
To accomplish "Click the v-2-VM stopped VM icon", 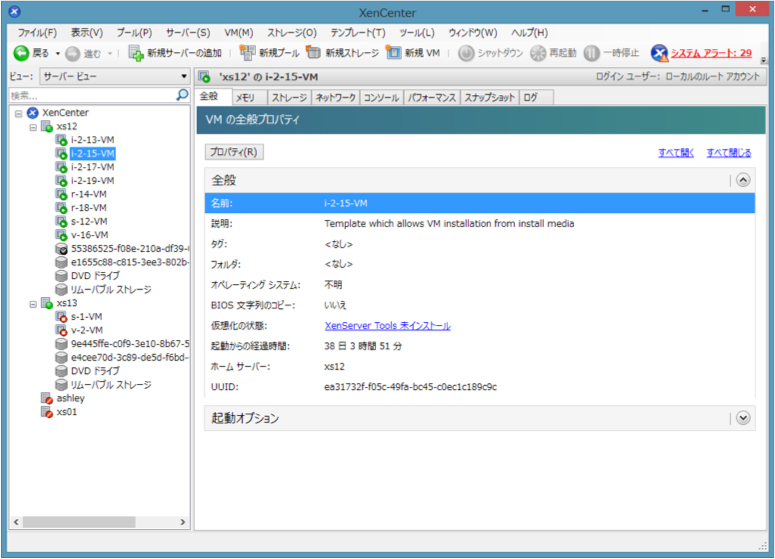I will coord(61,330).
